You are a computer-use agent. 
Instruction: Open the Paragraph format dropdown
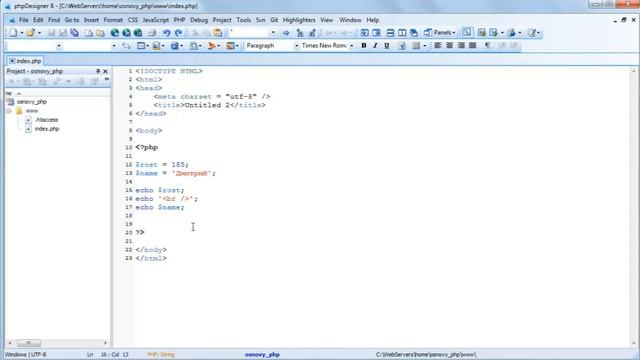297,46
